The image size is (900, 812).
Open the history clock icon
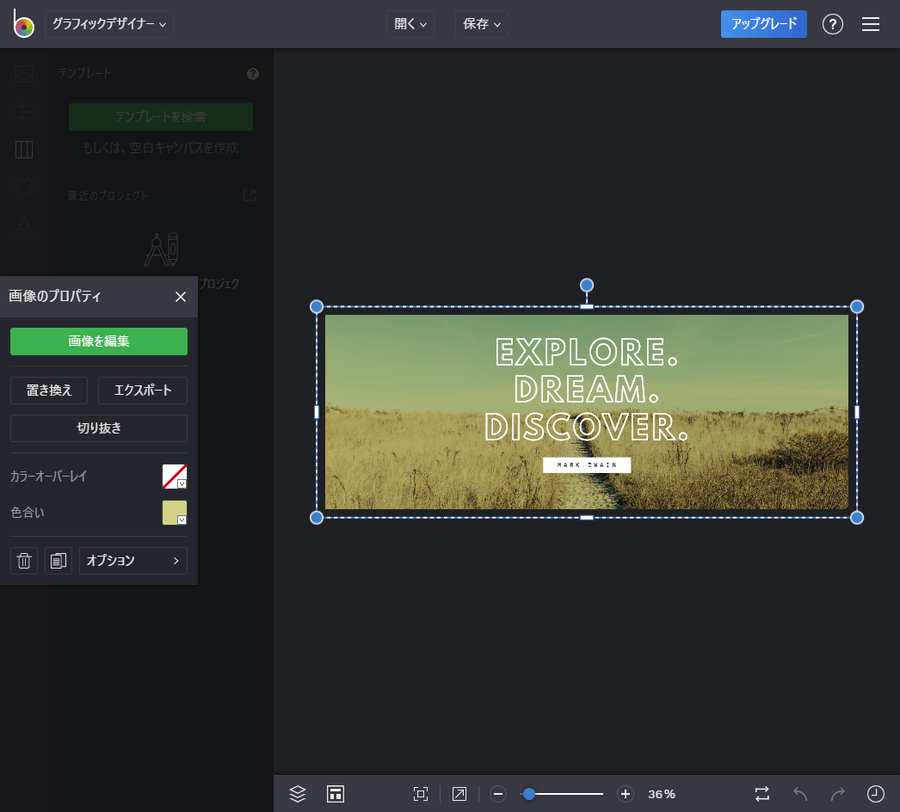pyautogui.click(x=875, y=794)
